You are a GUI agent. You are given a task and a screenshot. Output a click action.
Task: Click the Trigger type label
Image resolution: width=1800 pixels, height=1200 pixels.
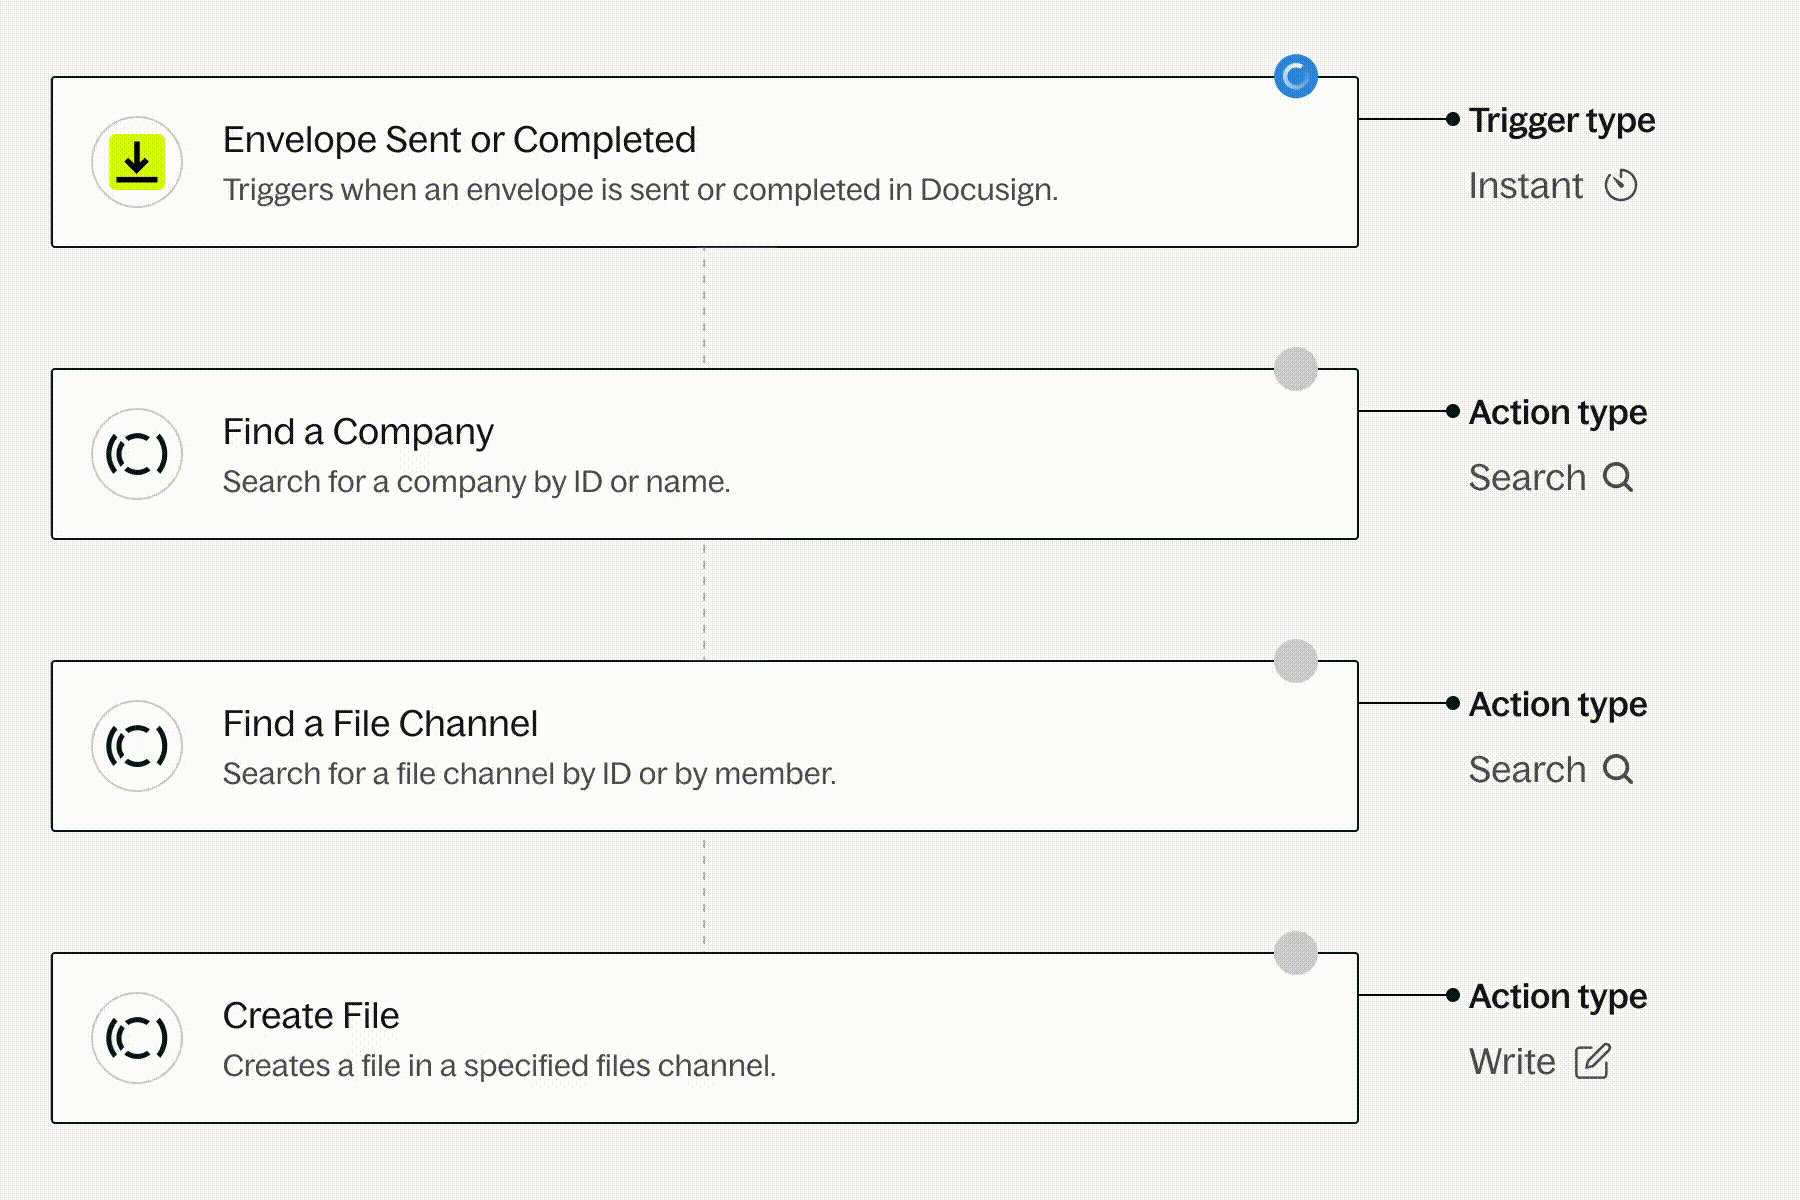[1562, 120]
